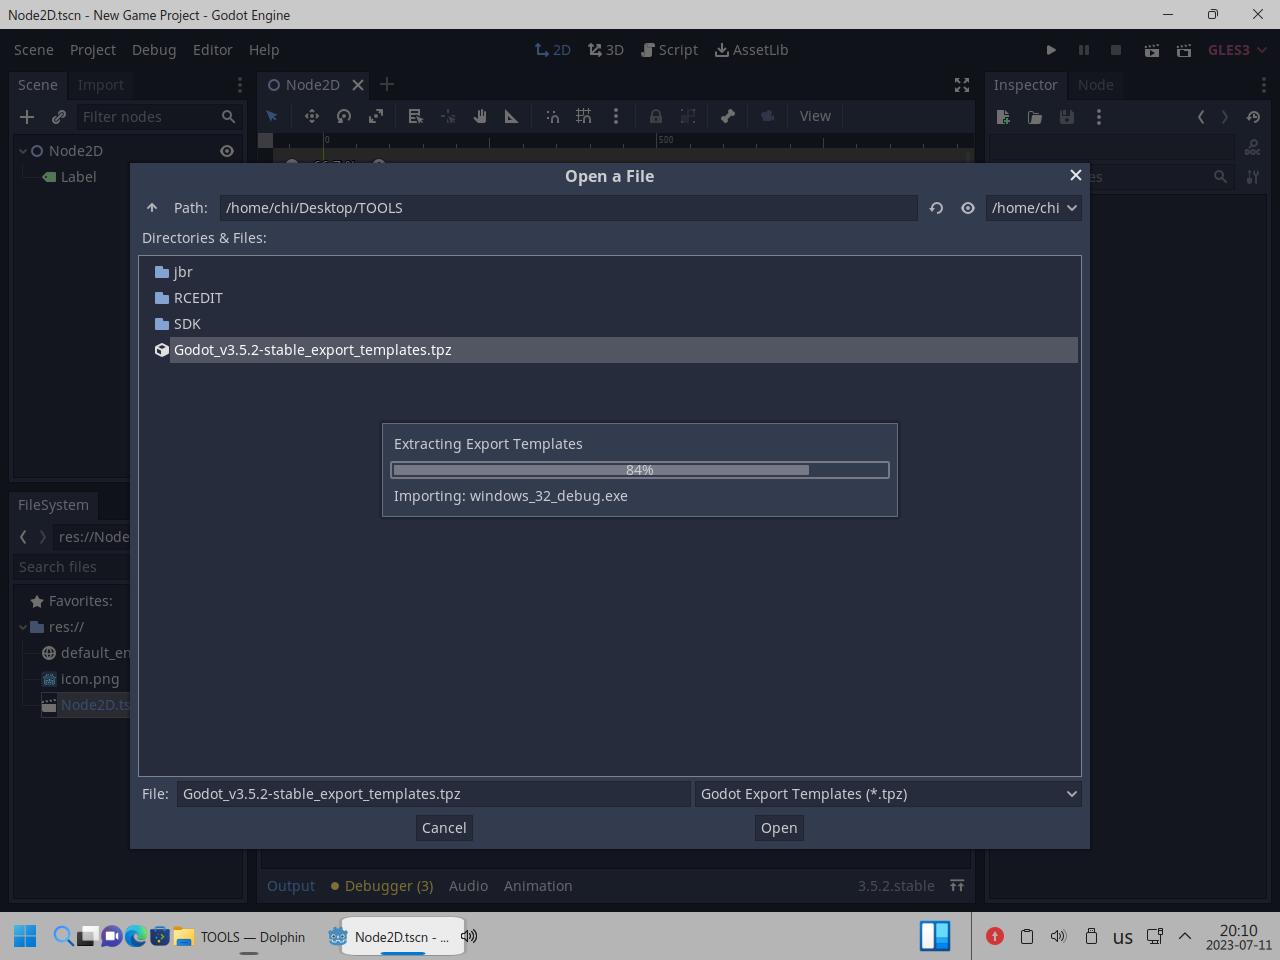Load an existing resource in Inspector
This screenshot has height=960, width=1280.
point(1035,117)
